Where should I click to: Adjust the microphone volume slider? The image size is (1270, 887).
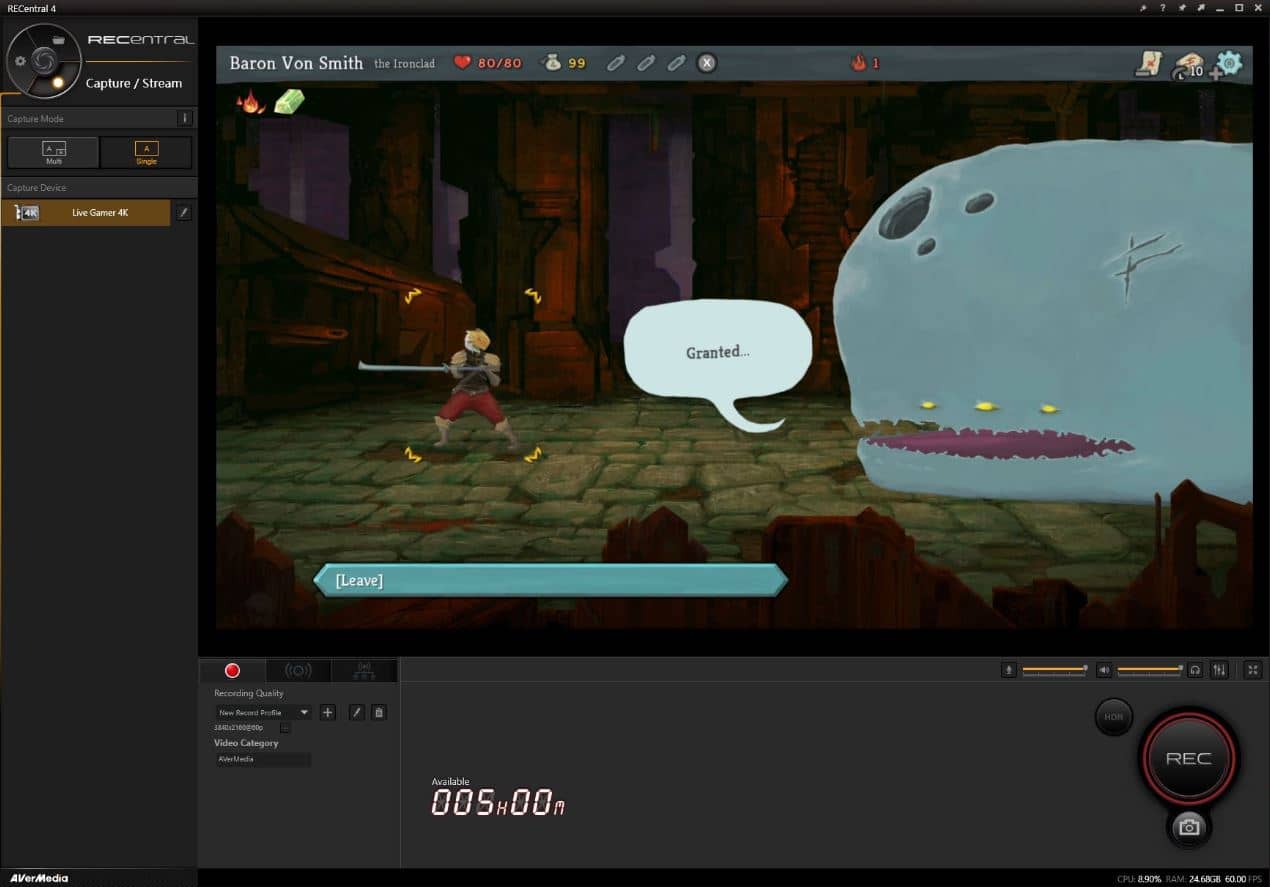point(1054,669)
